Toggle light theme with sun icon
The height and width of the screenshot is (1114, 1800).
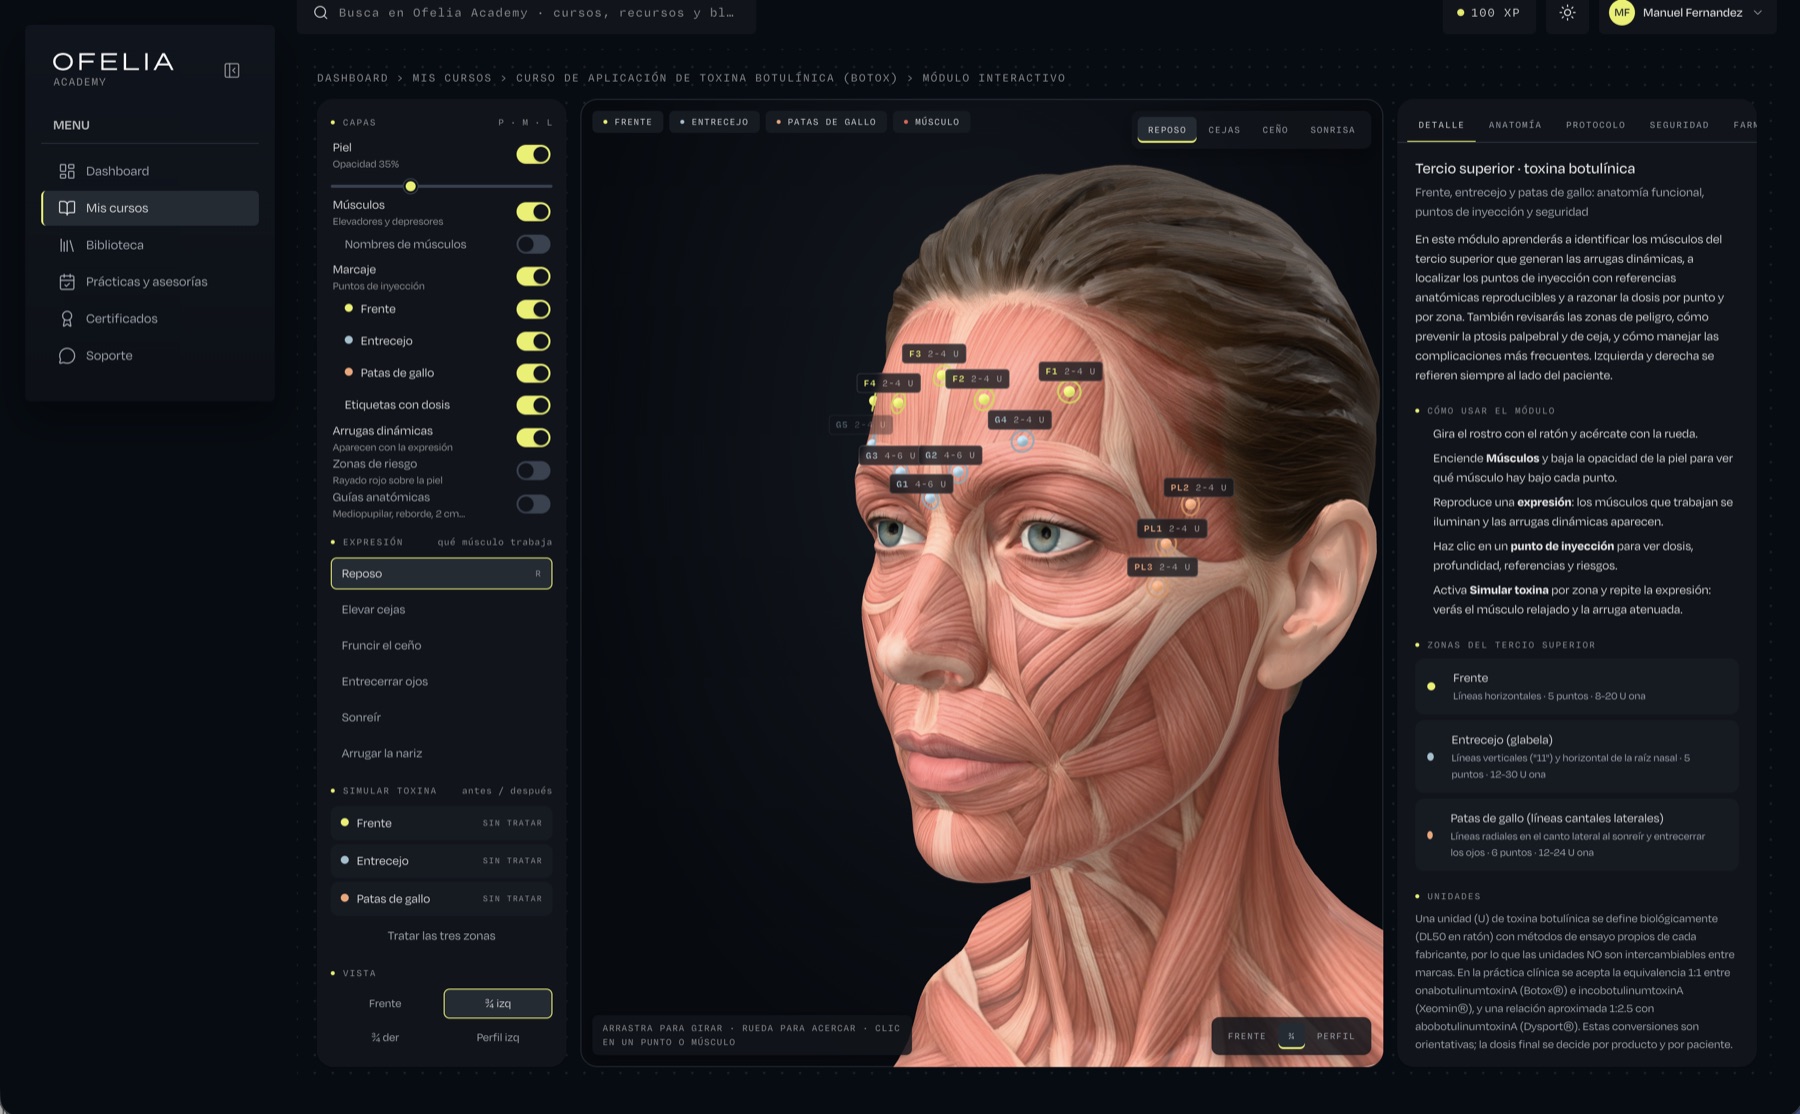click(x=1567, y=13)
